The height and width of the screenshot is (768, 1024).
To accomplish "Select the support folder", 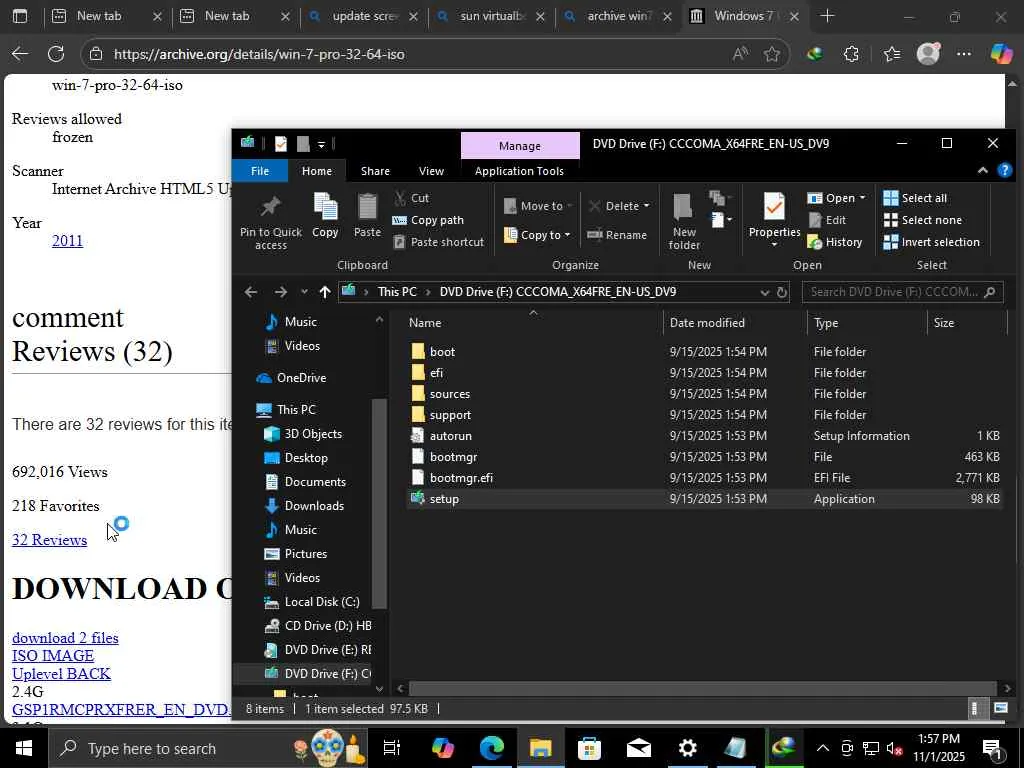I will click(450, 415).
